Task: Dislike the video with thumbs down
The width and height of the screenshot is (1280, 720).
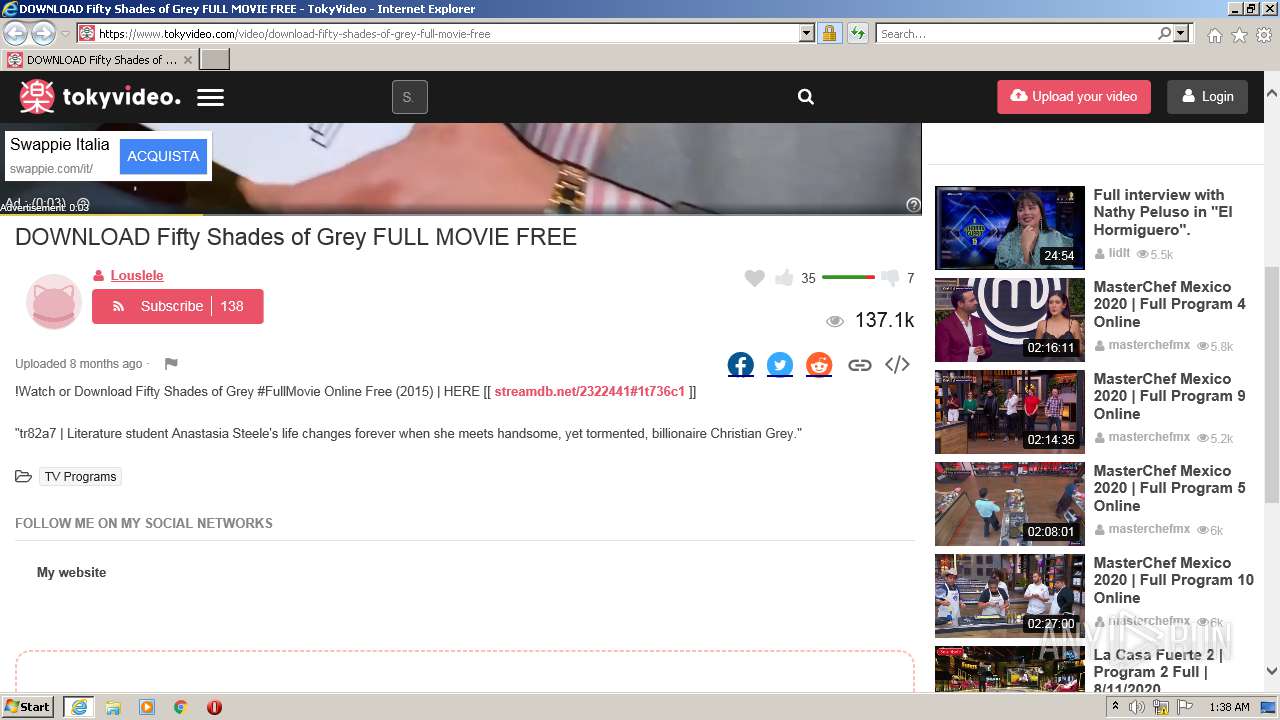Action: pos(890,278)
